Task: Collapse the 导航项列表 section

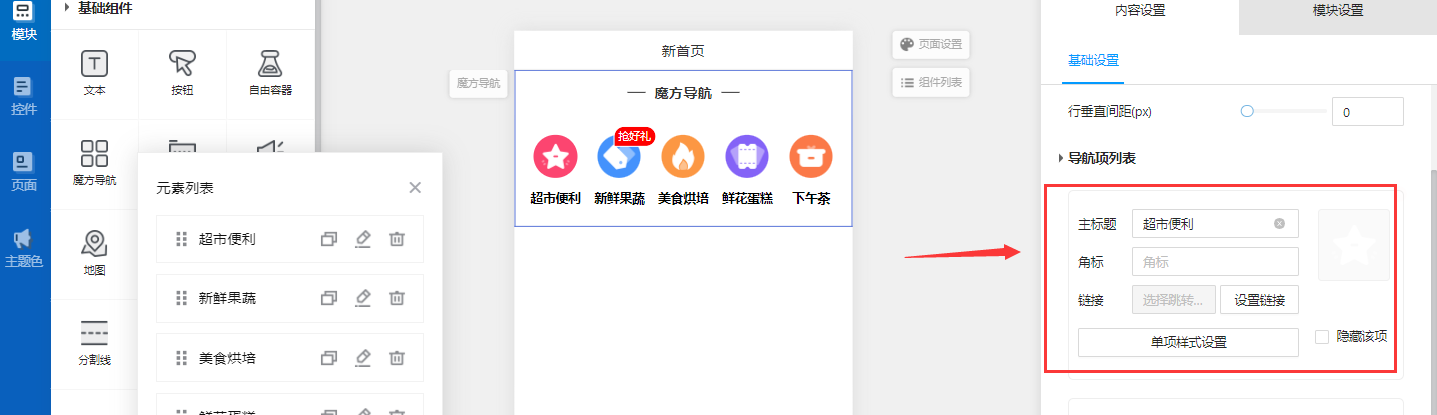Action: point(1061,158)
